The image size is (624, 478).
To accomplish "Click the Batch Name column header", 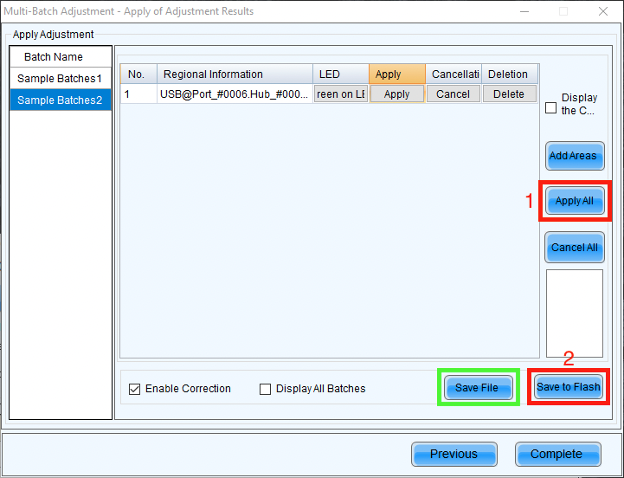I will click(x=60, y=57).
